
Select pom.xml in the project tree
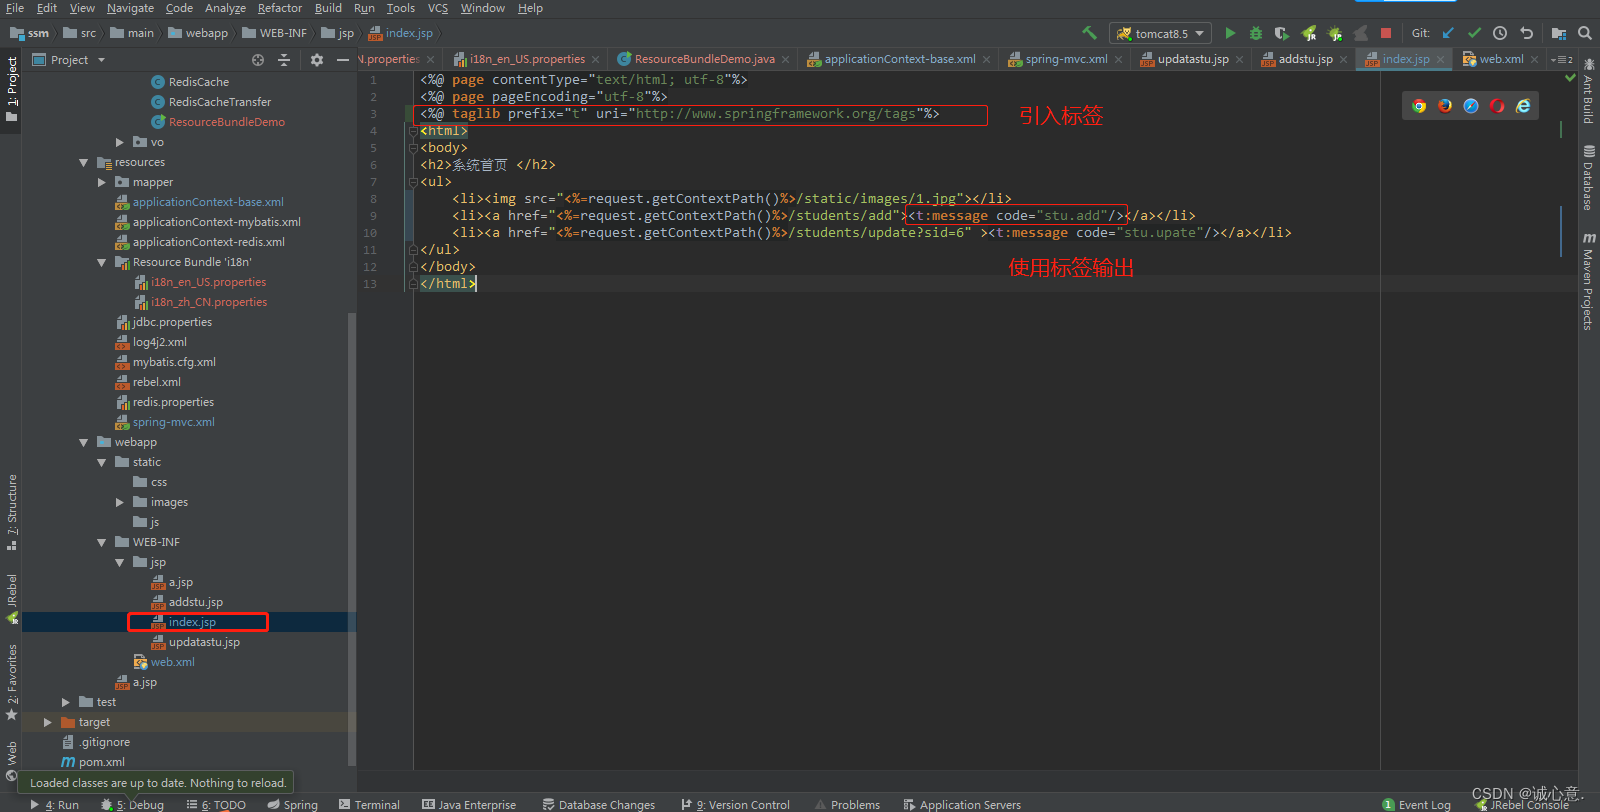[x=101, y=762]
